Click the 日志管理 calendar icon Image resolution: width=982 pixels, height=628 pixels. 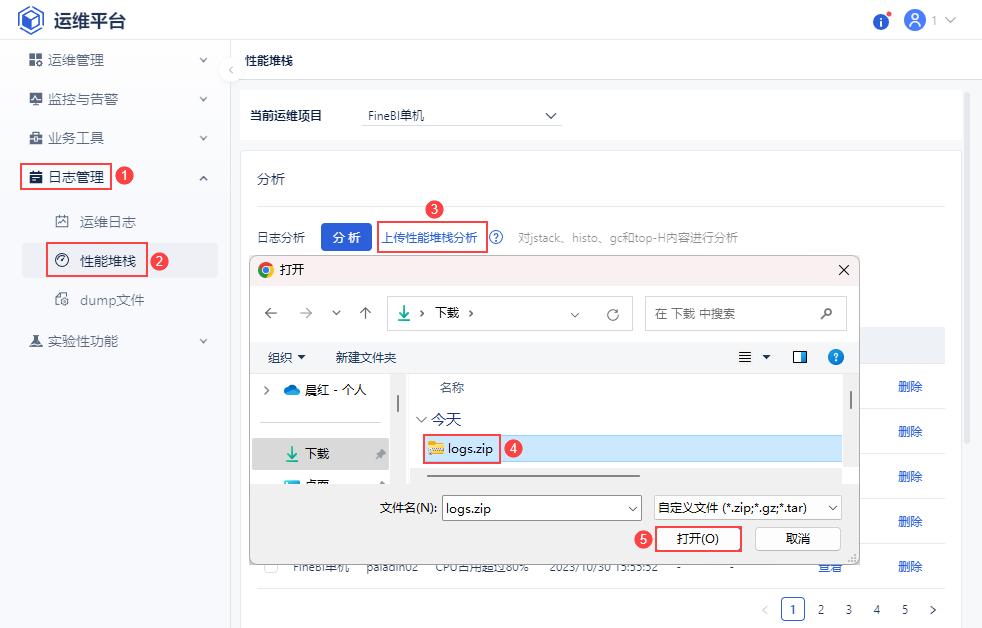36,177
